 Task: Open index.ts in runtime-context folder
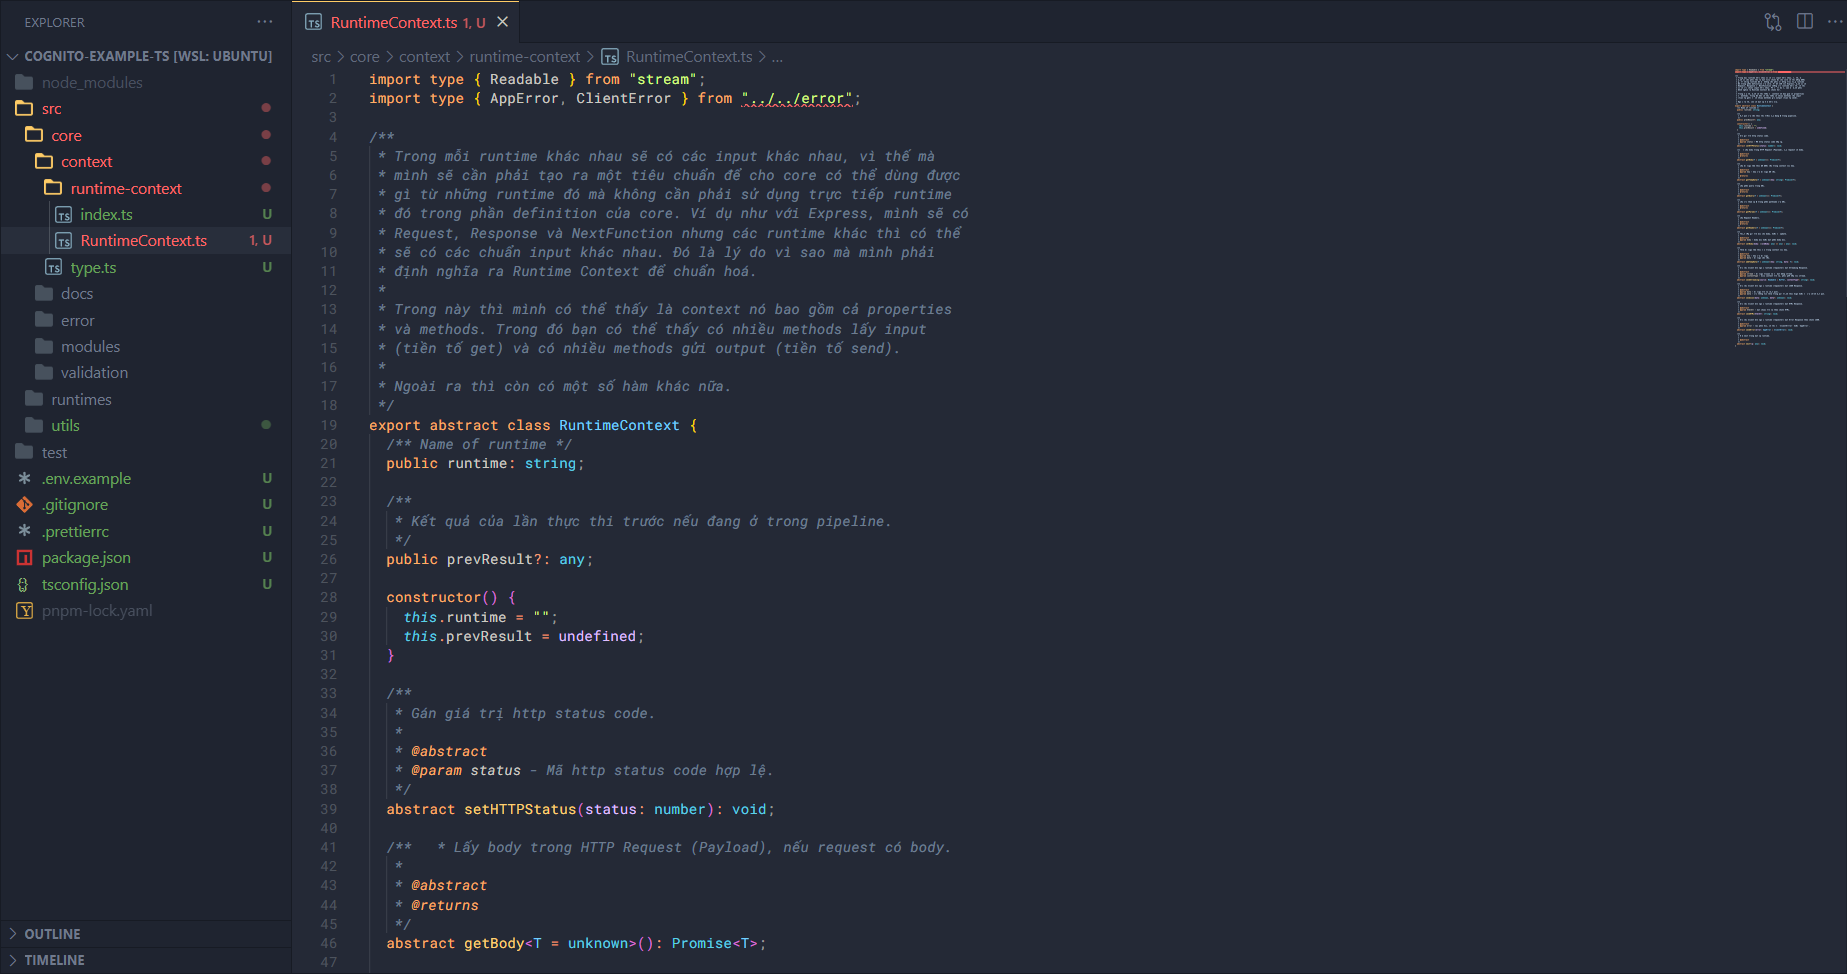106,215
